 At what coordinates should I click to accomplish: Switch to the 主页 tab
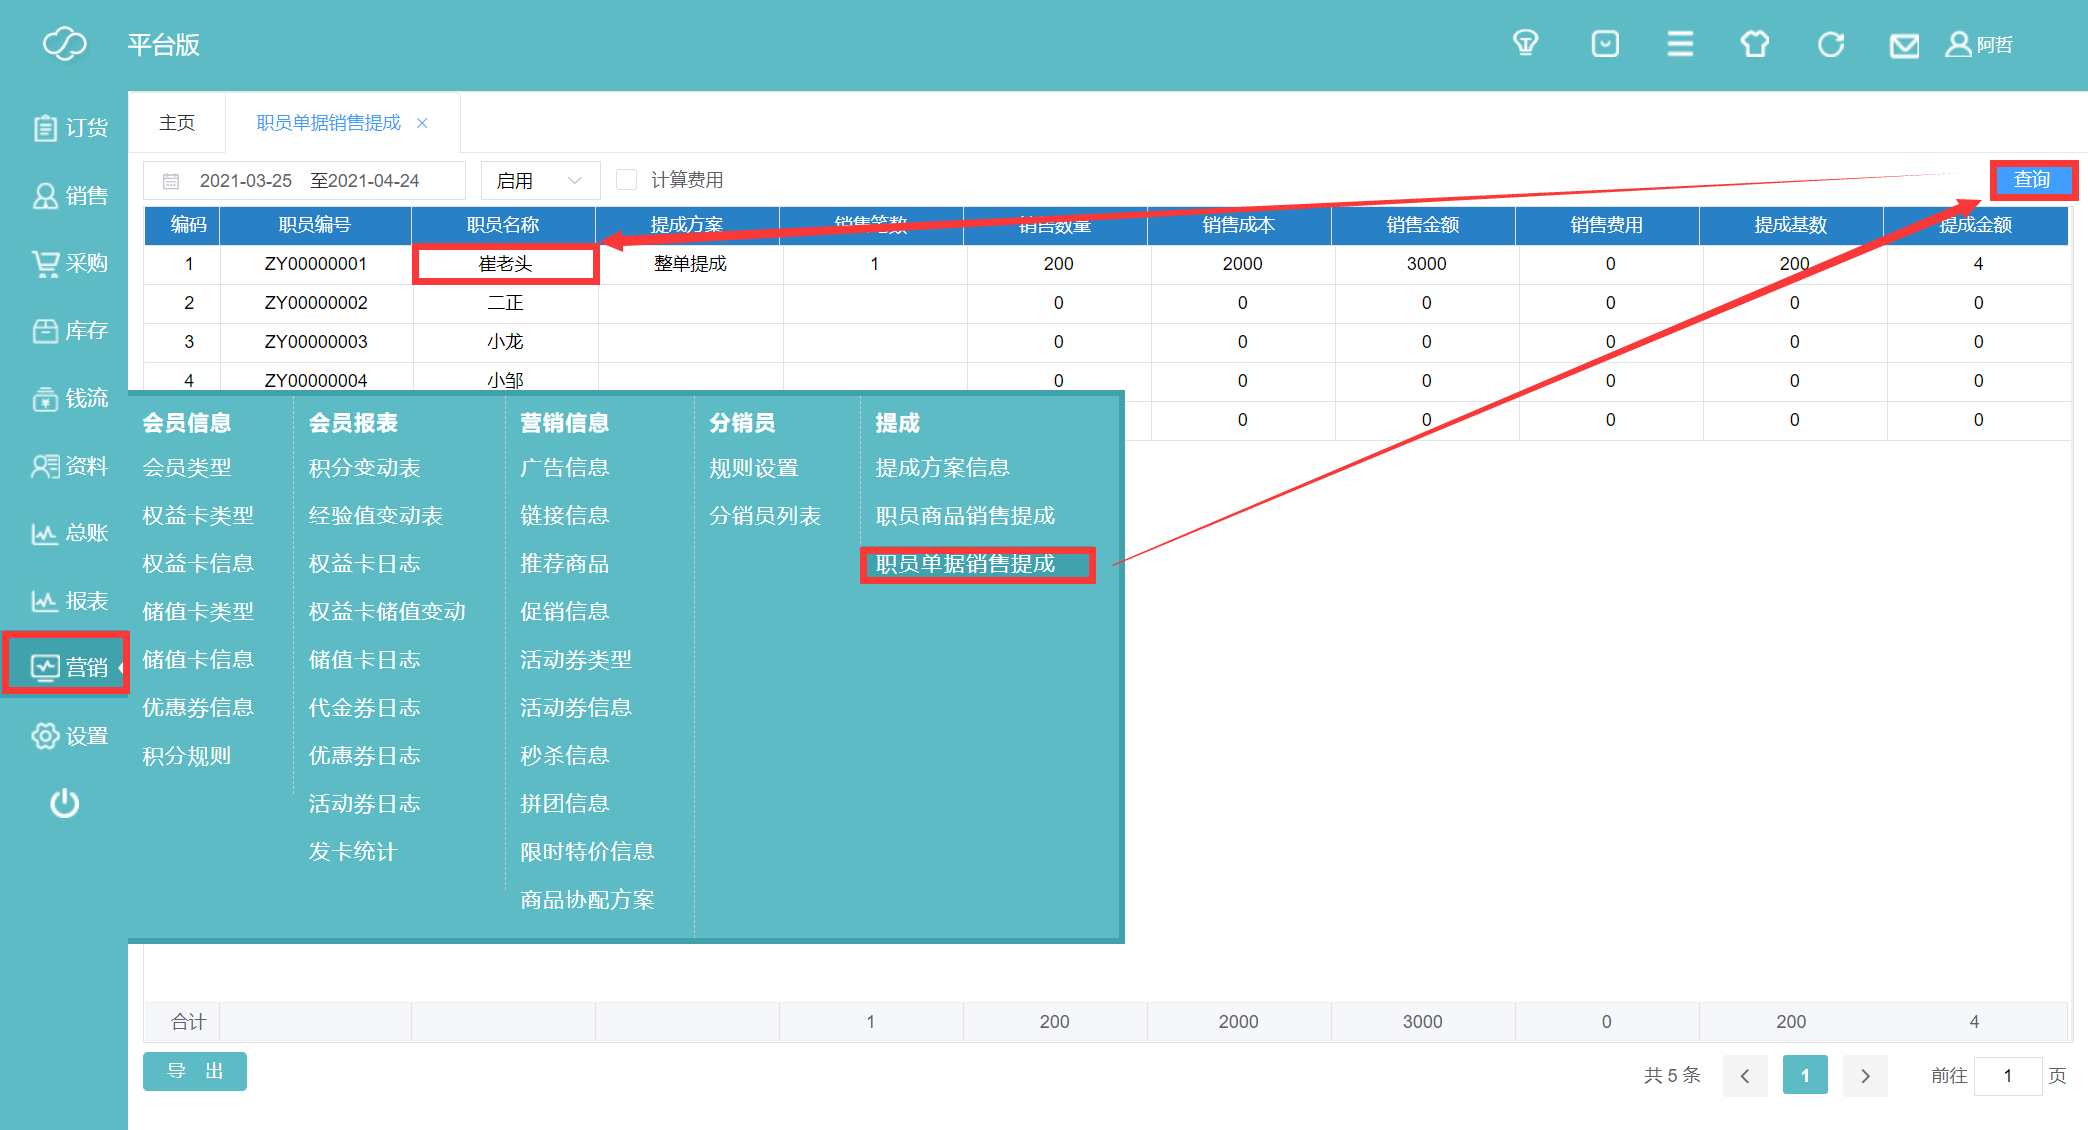point(177,123)
